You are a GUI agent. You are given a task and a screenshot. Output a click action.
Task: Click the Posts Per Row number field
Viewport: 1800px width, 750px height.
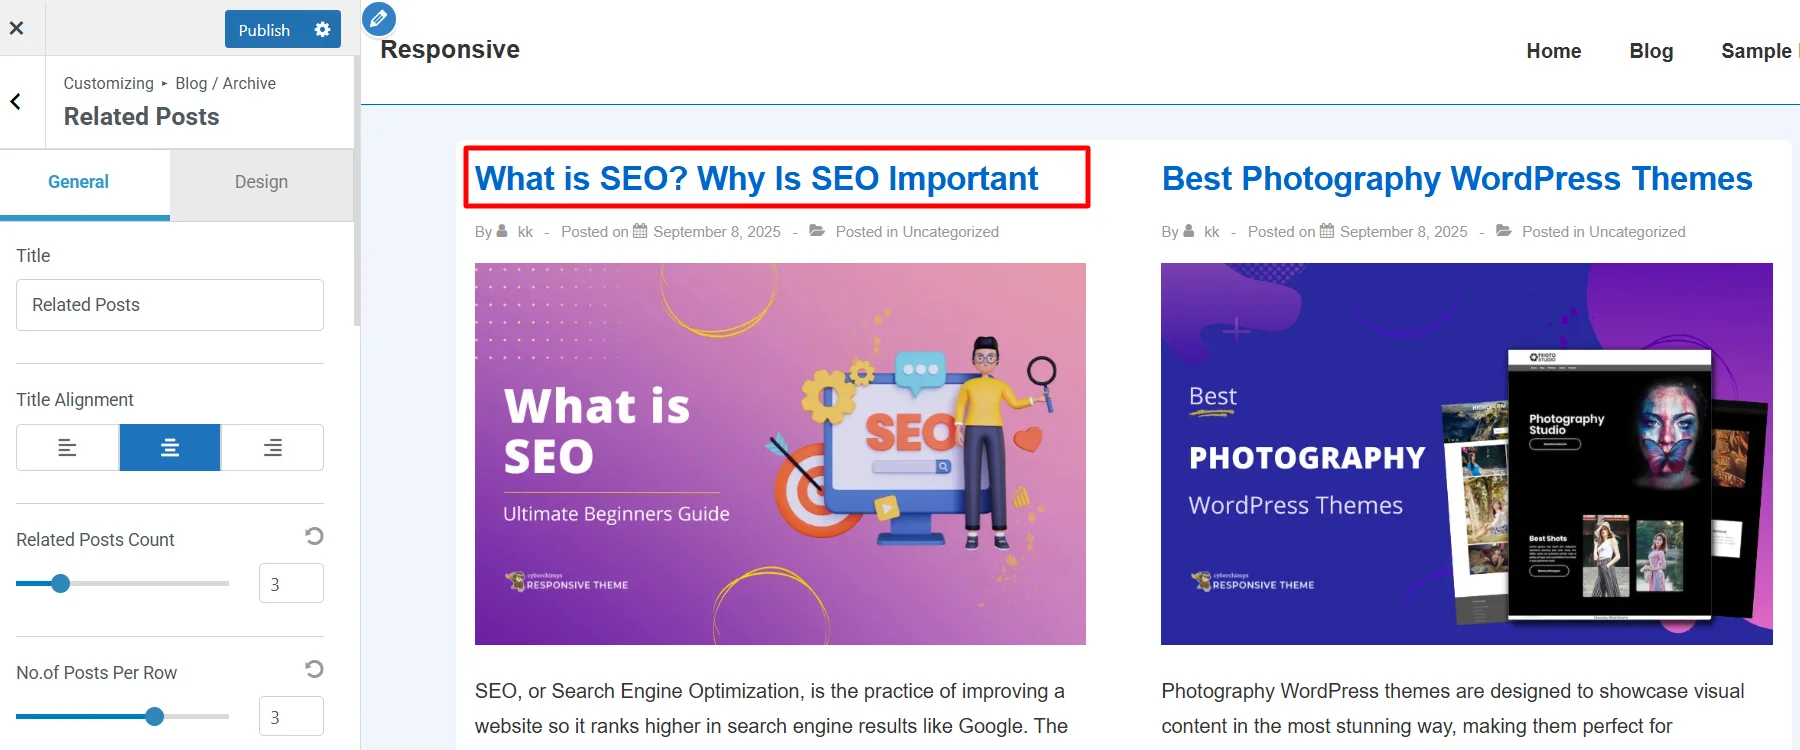click(x=291, y=716)
